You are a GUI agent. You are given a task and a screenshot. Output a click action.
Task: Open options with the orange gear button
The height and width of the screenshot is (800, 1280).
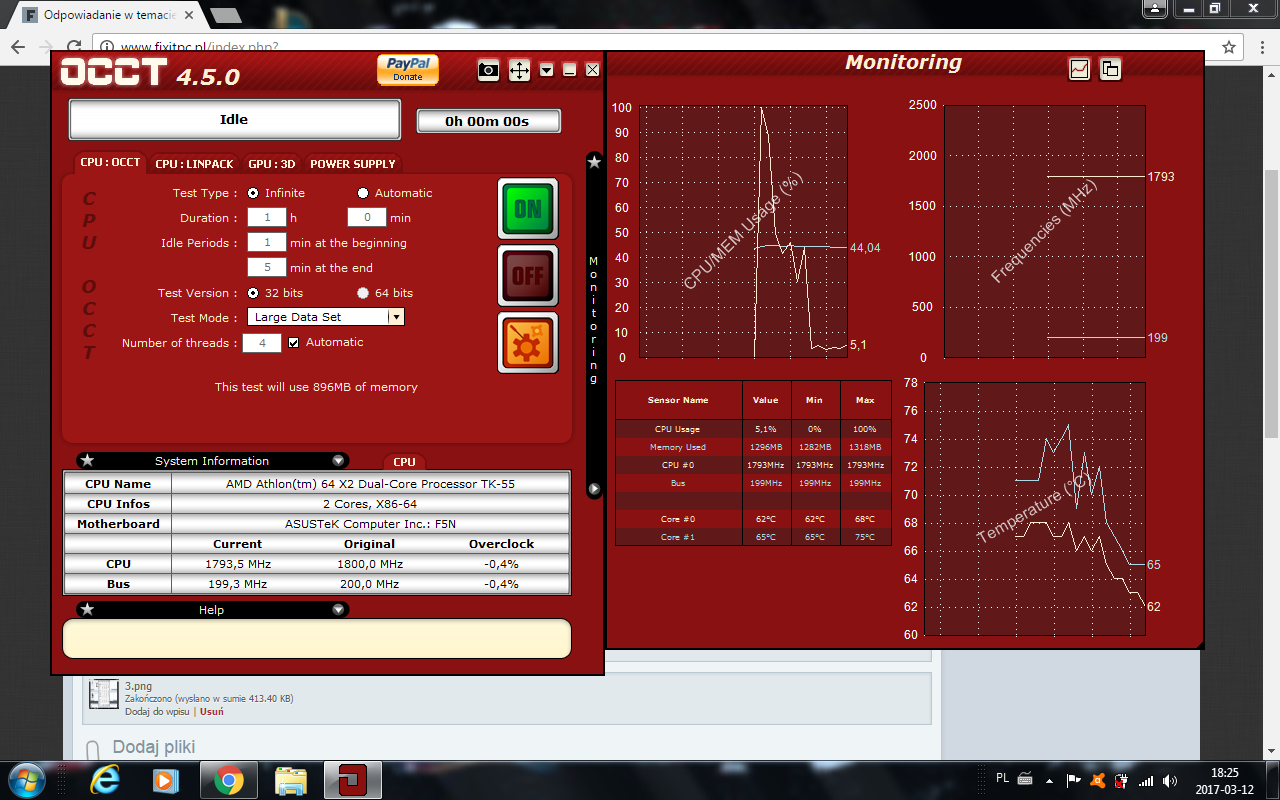528,342
